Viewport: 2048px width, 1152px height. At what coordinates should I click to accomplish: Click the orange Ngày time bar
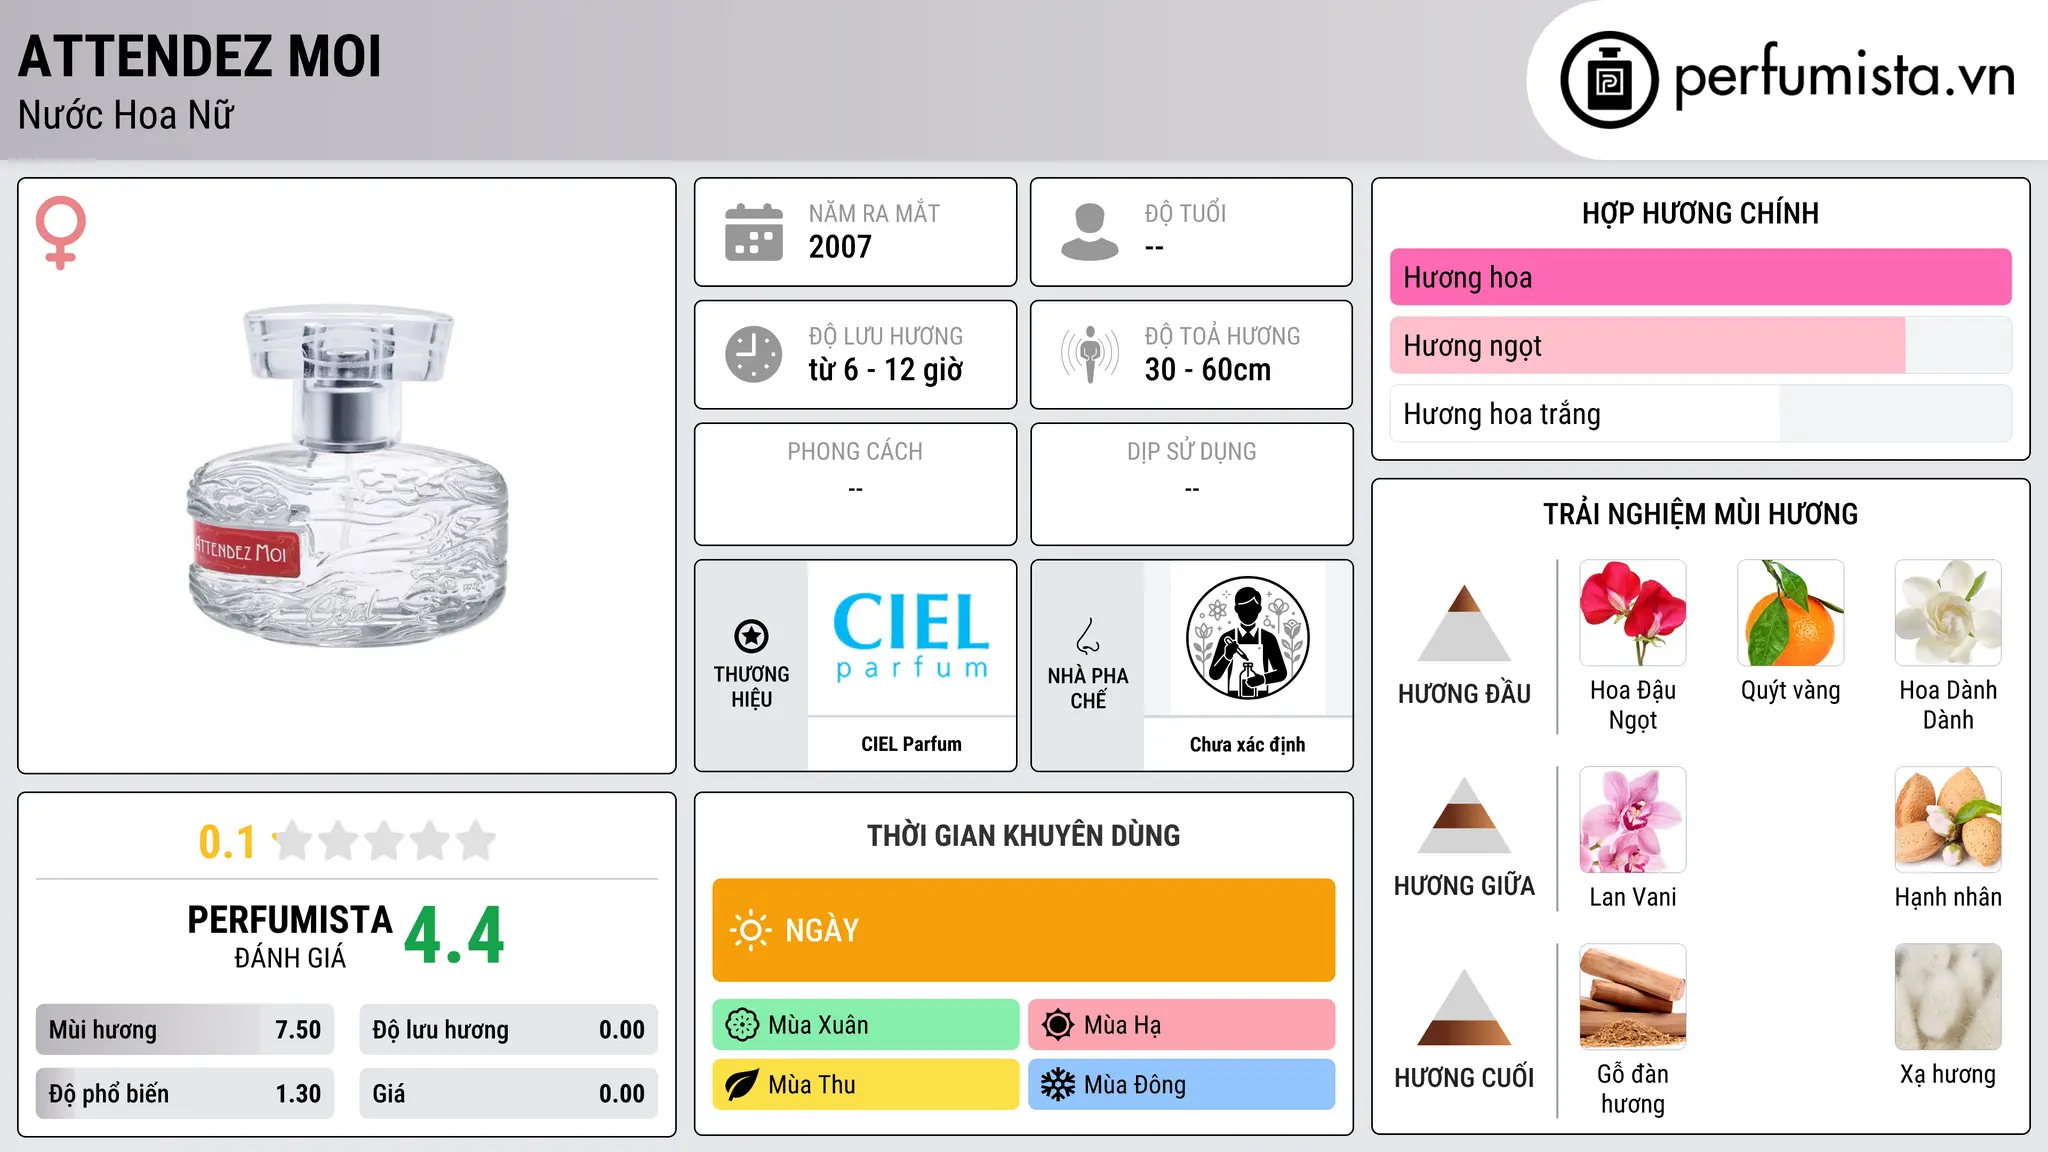coord(1023,930)
